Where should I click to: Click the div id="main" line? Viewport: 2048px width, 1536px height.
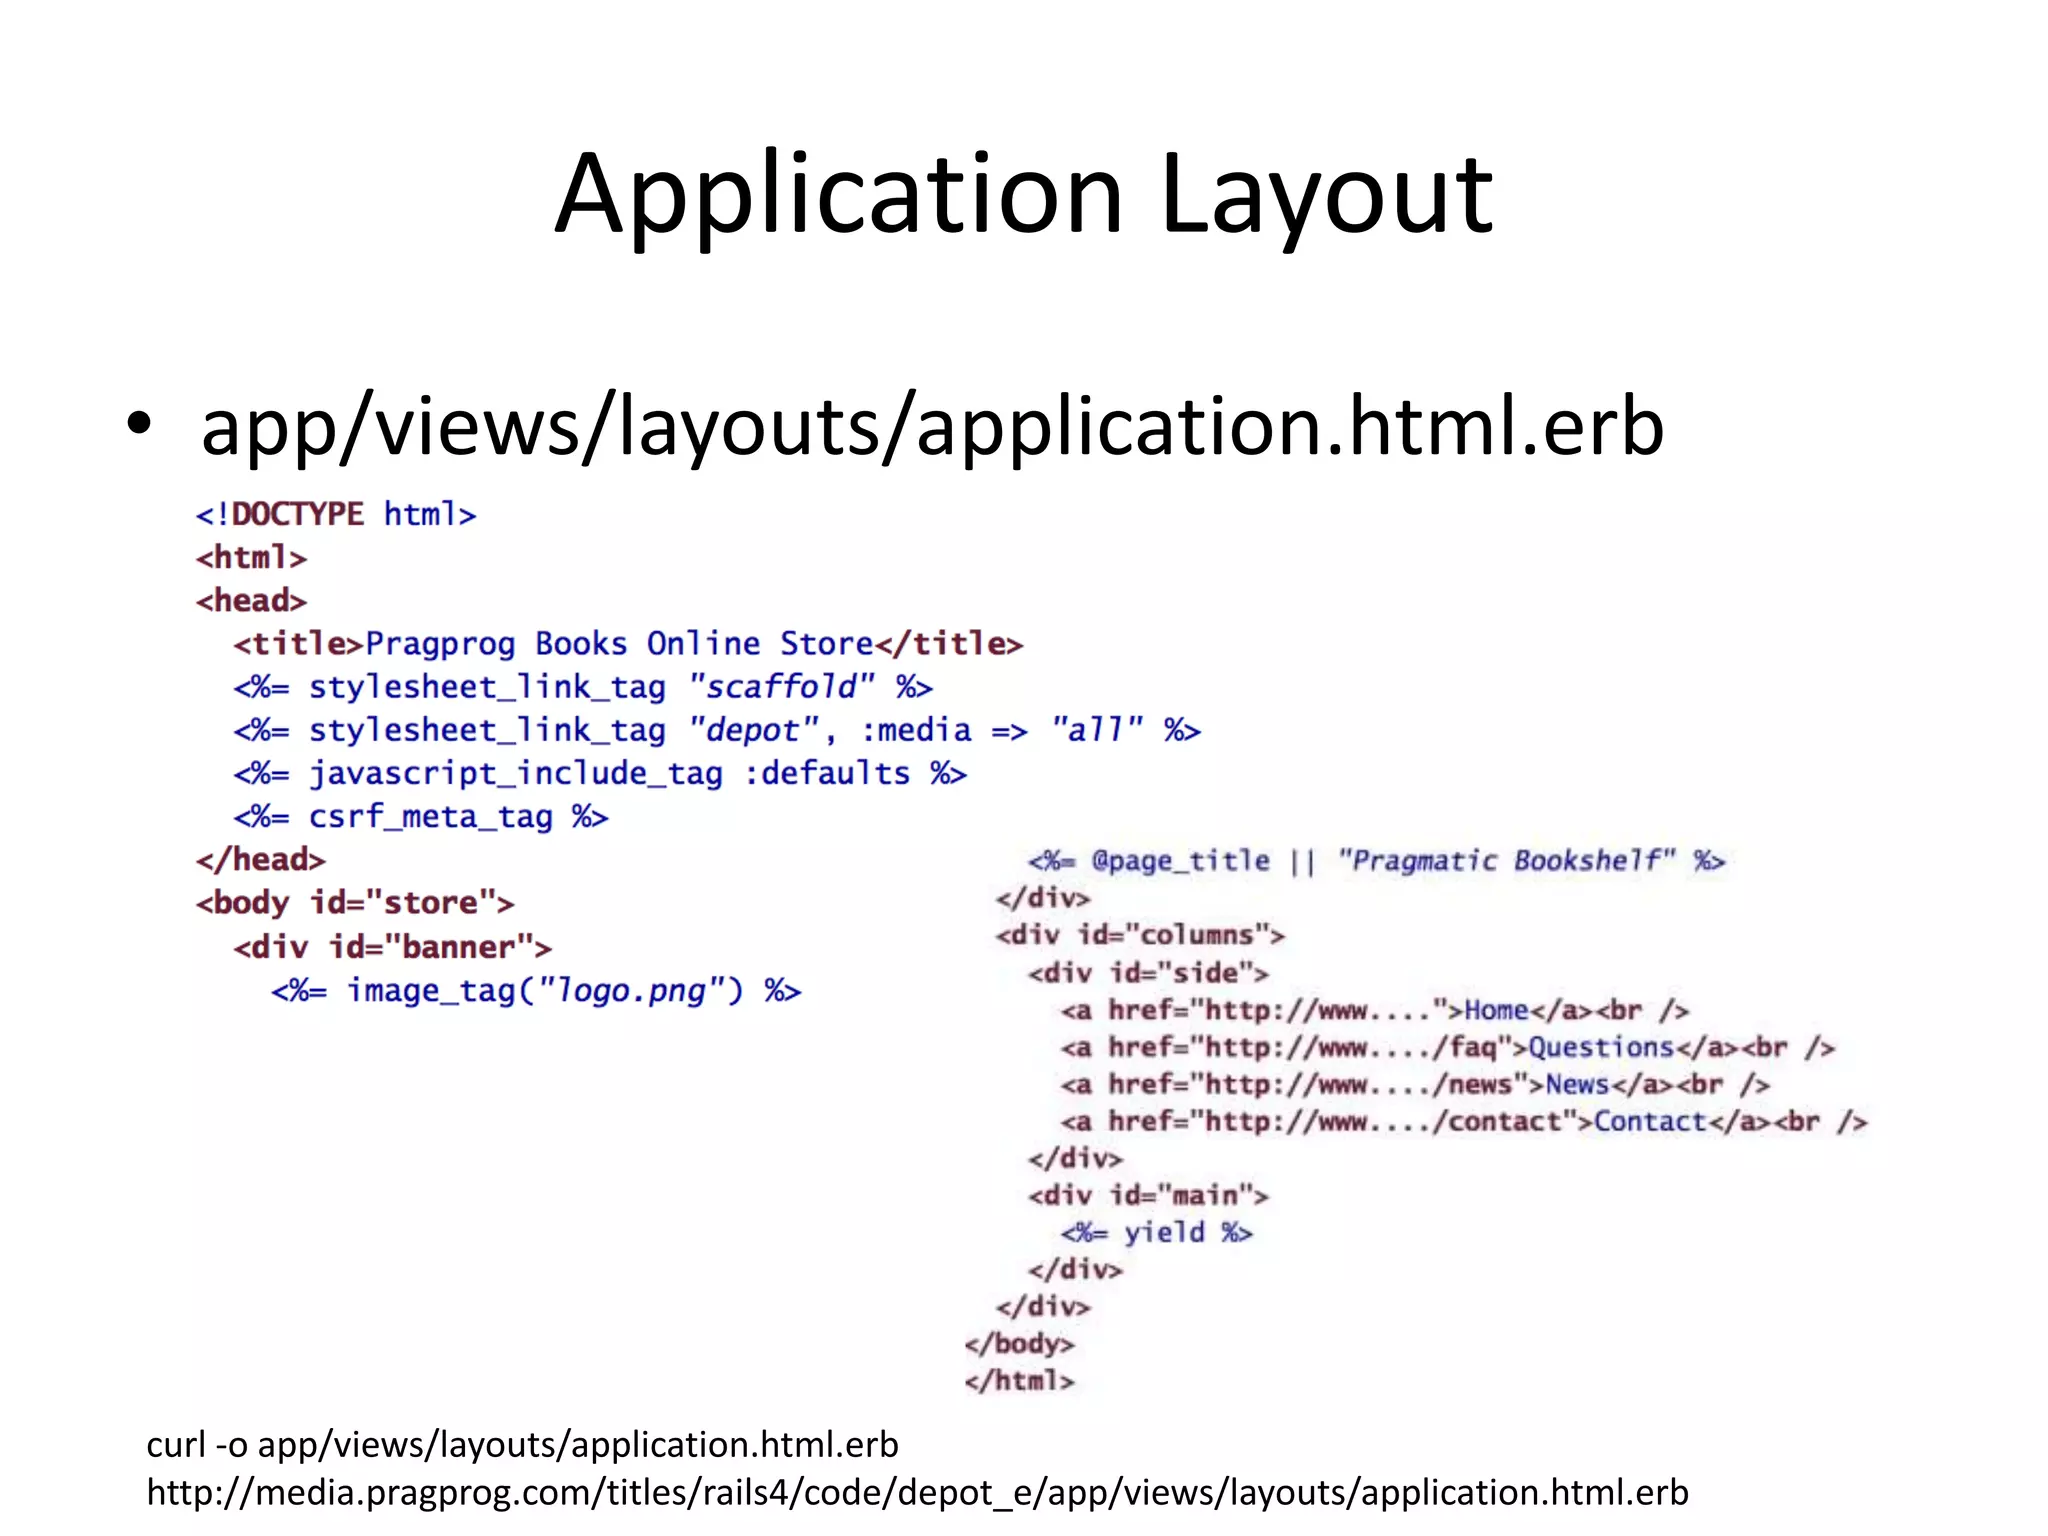coord(1148,1195)
